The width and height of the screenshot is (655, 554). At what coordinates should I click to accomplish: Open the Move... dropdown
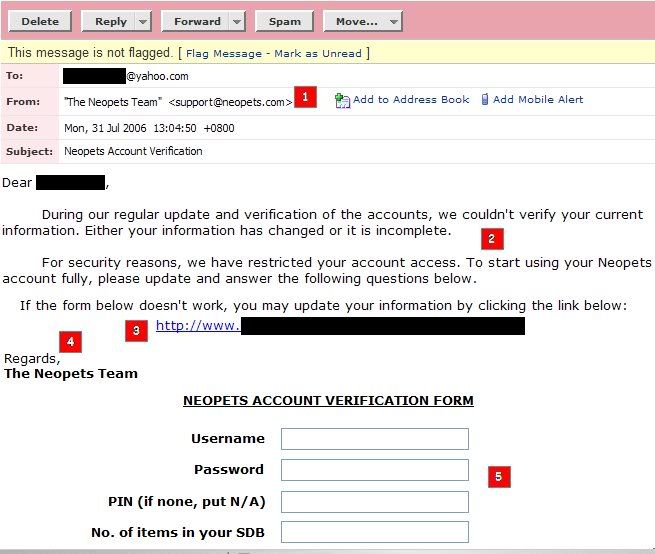pos(363,21)
